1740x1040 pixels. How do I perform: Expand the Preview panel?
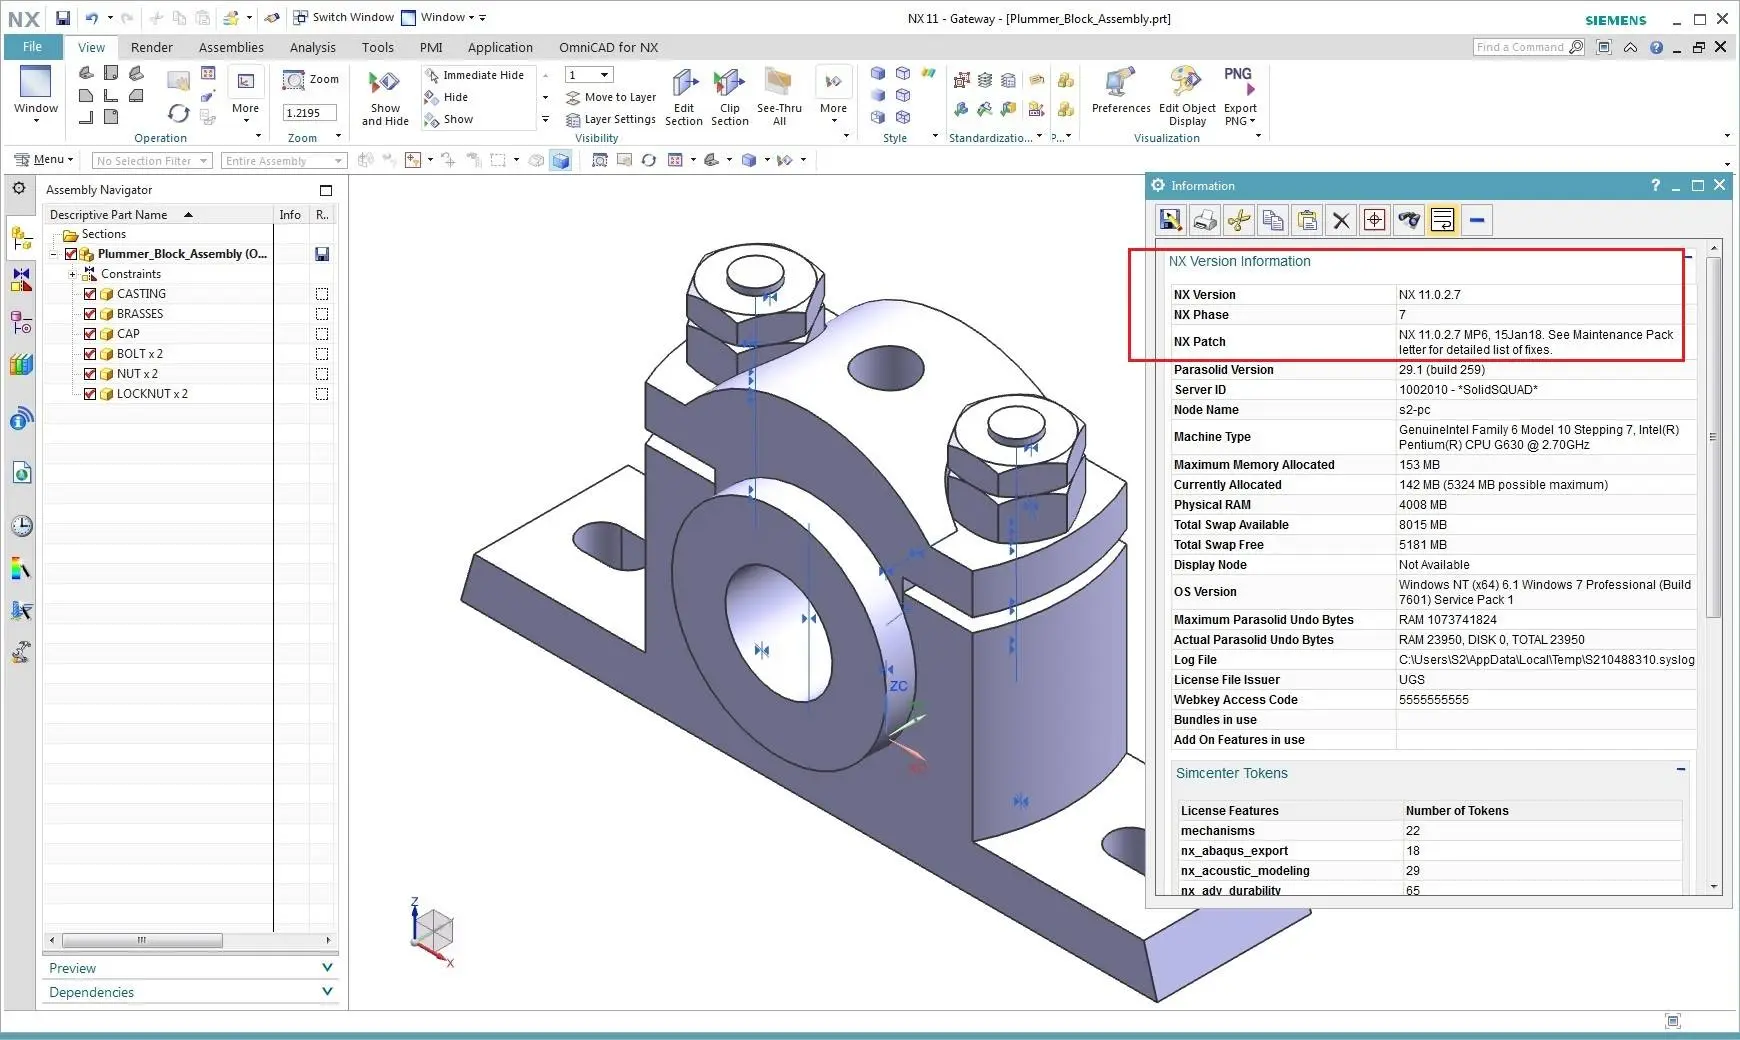[327, 967]
